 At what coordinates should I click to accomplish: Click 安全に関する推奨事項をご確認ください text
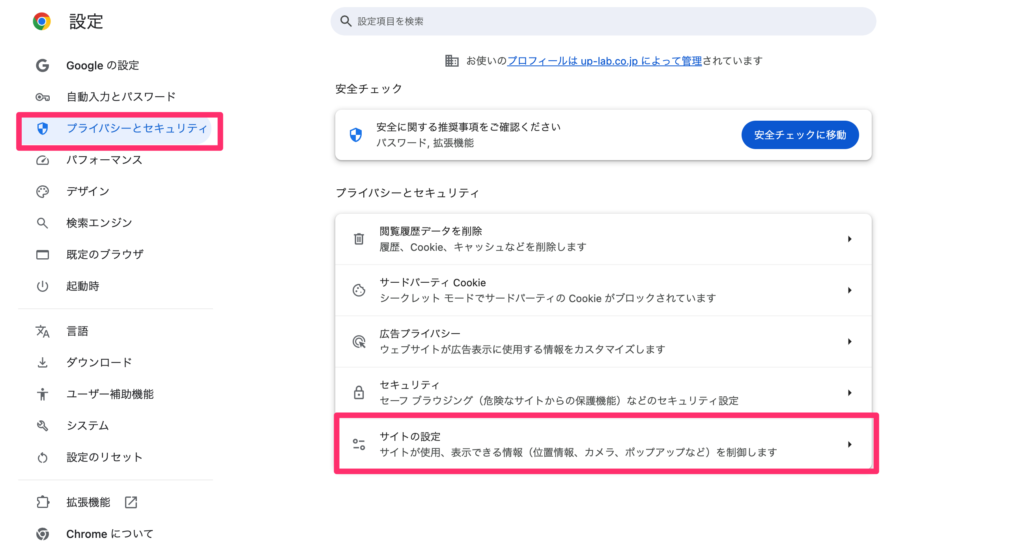(x=468, y=127)
